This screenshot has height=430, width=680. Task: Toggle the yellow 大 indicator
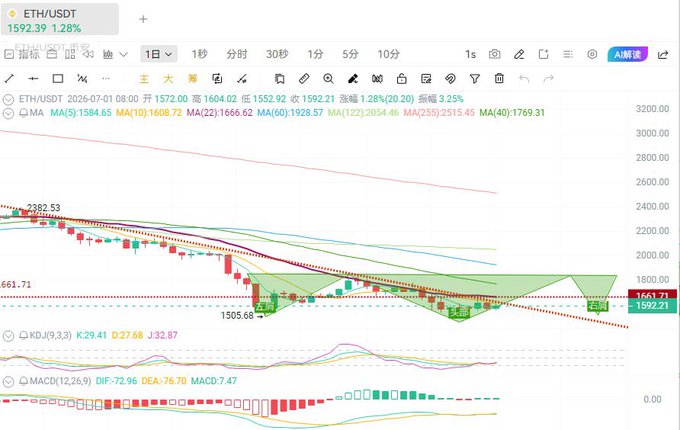click(x=168, y=78)
